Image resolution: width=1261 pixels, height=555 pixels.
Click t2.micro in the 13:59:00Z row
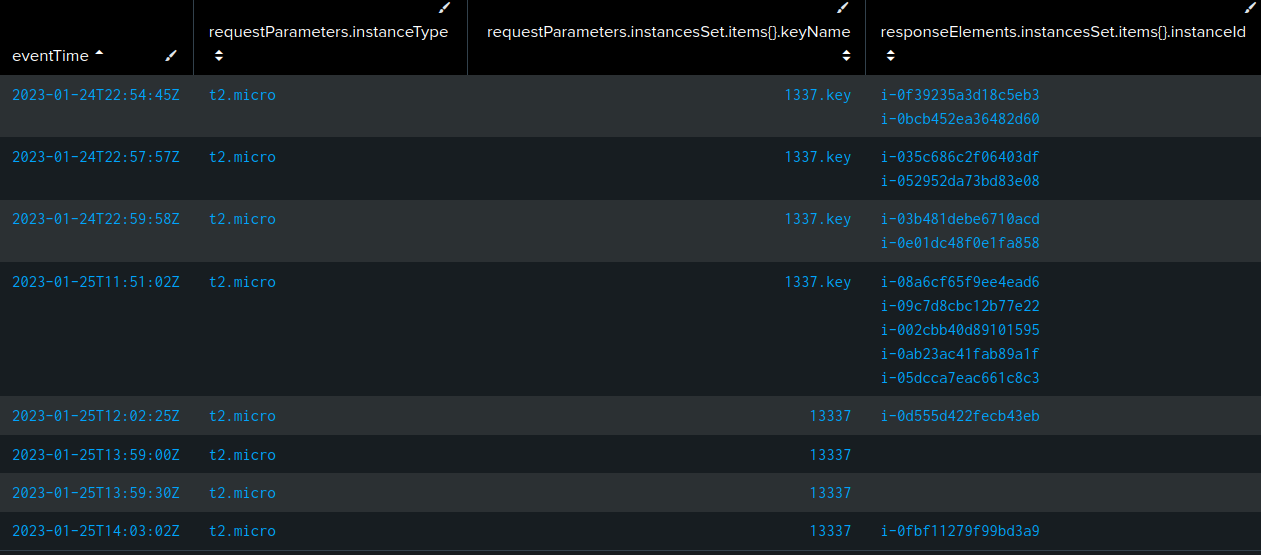click(242, 455)
